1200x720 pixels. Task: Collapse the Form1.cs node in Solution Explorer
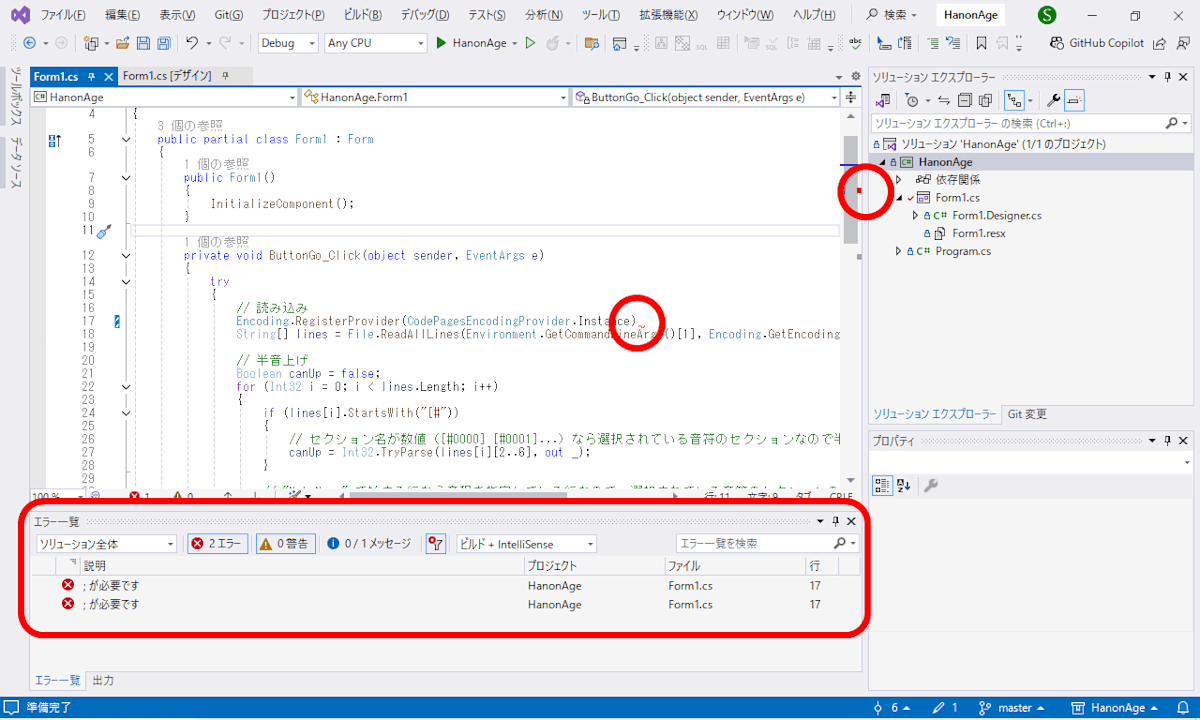[x=898, y=198]
